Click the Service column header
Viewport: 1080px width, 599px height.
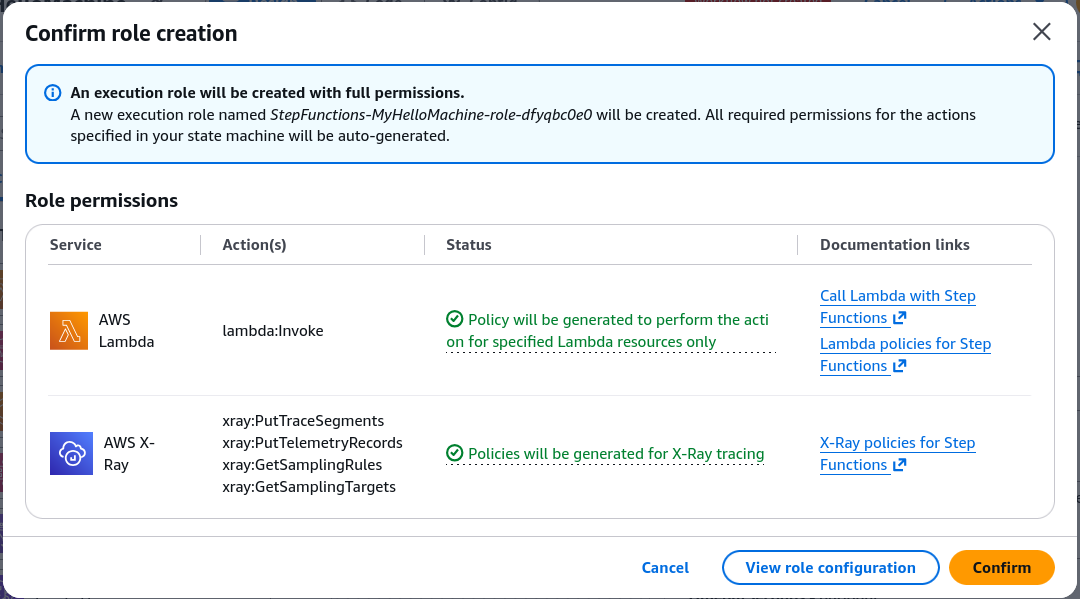(x=76, y=244)
